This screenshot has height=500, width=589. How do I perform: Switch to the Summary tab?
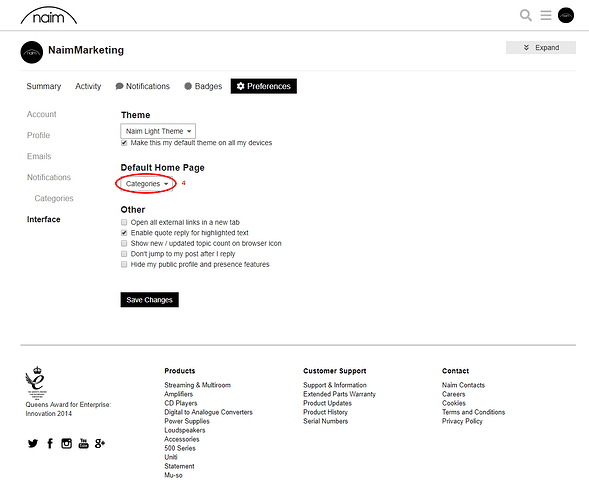44,86
